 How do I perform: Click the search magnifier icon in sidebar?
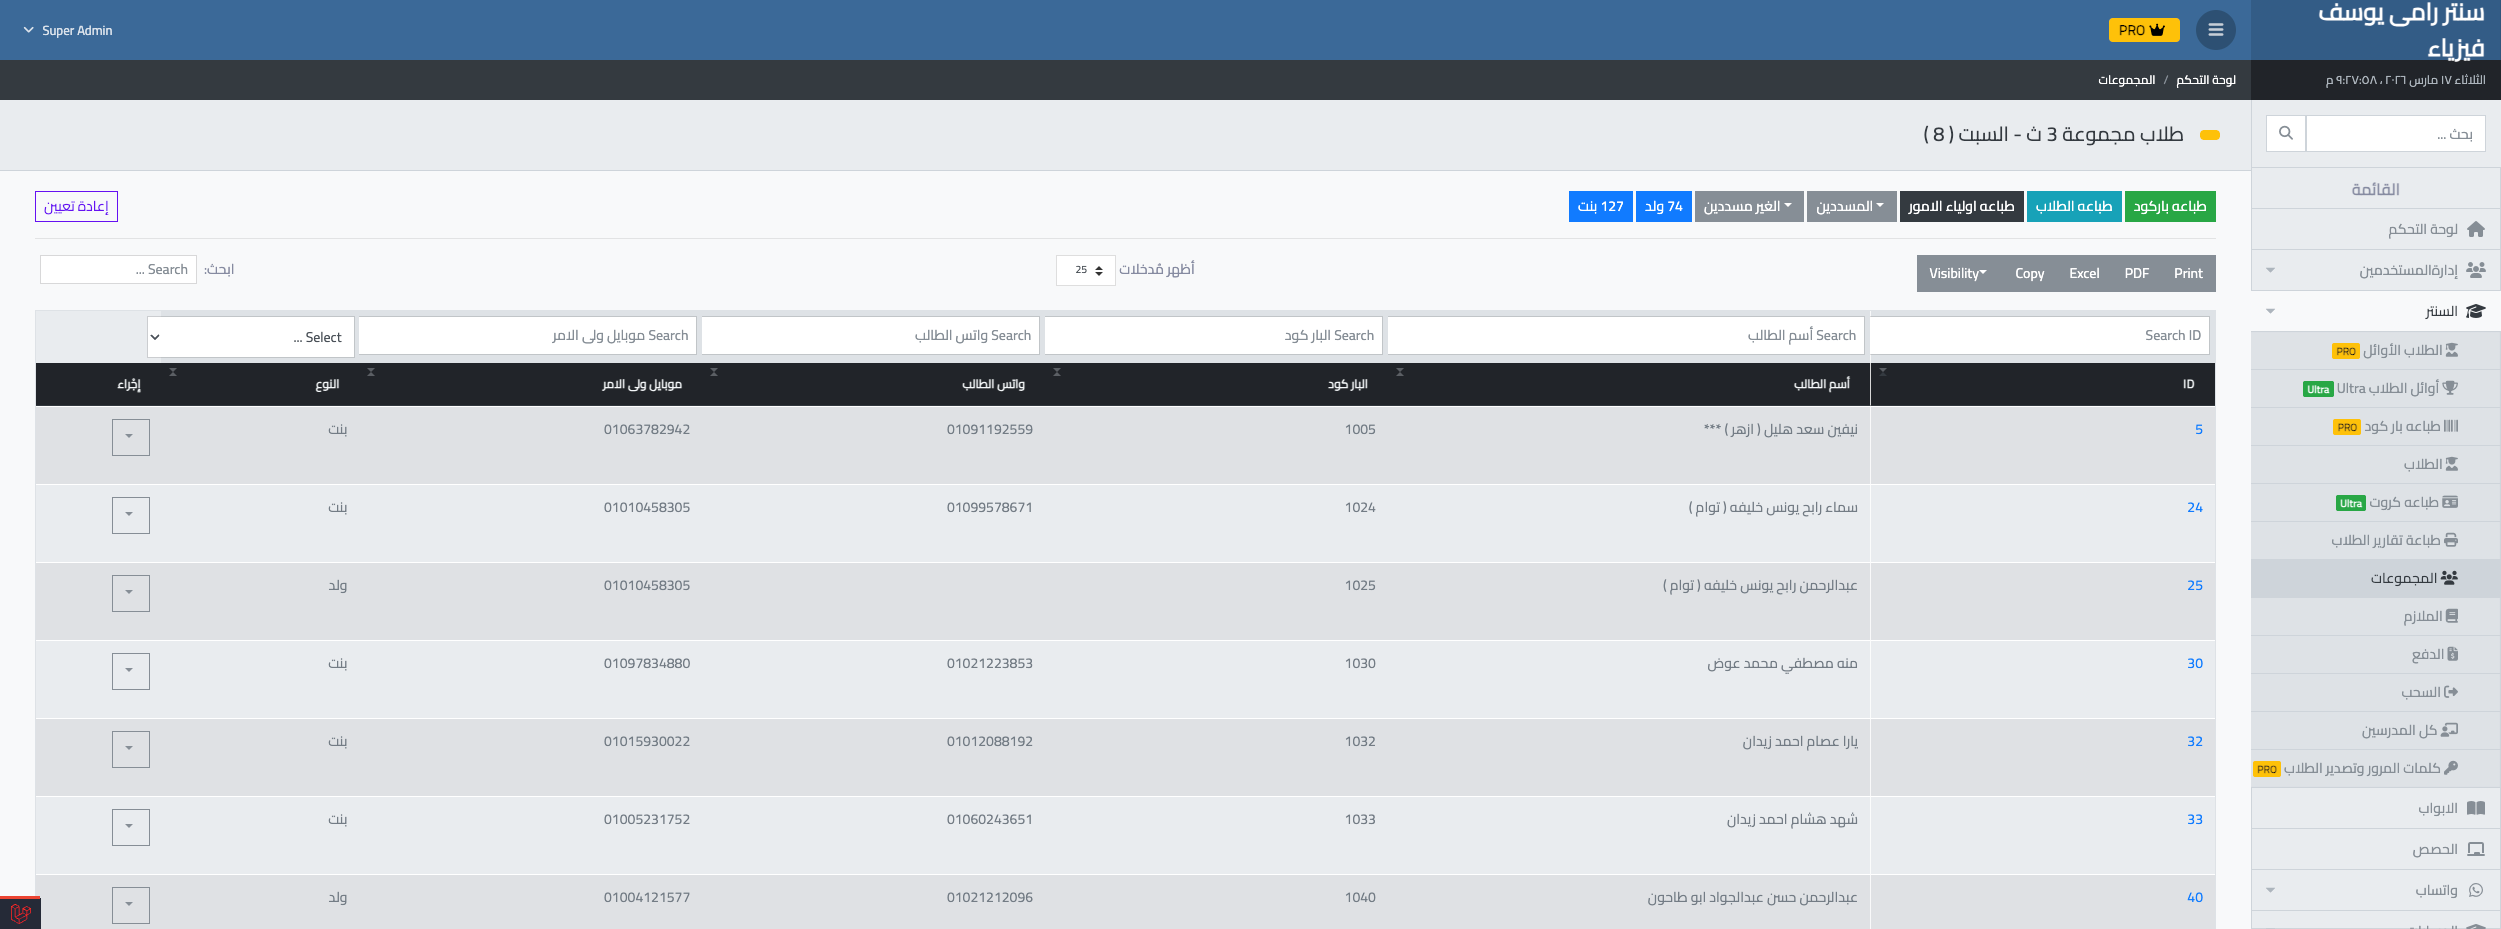click(x=2285, y=133)
